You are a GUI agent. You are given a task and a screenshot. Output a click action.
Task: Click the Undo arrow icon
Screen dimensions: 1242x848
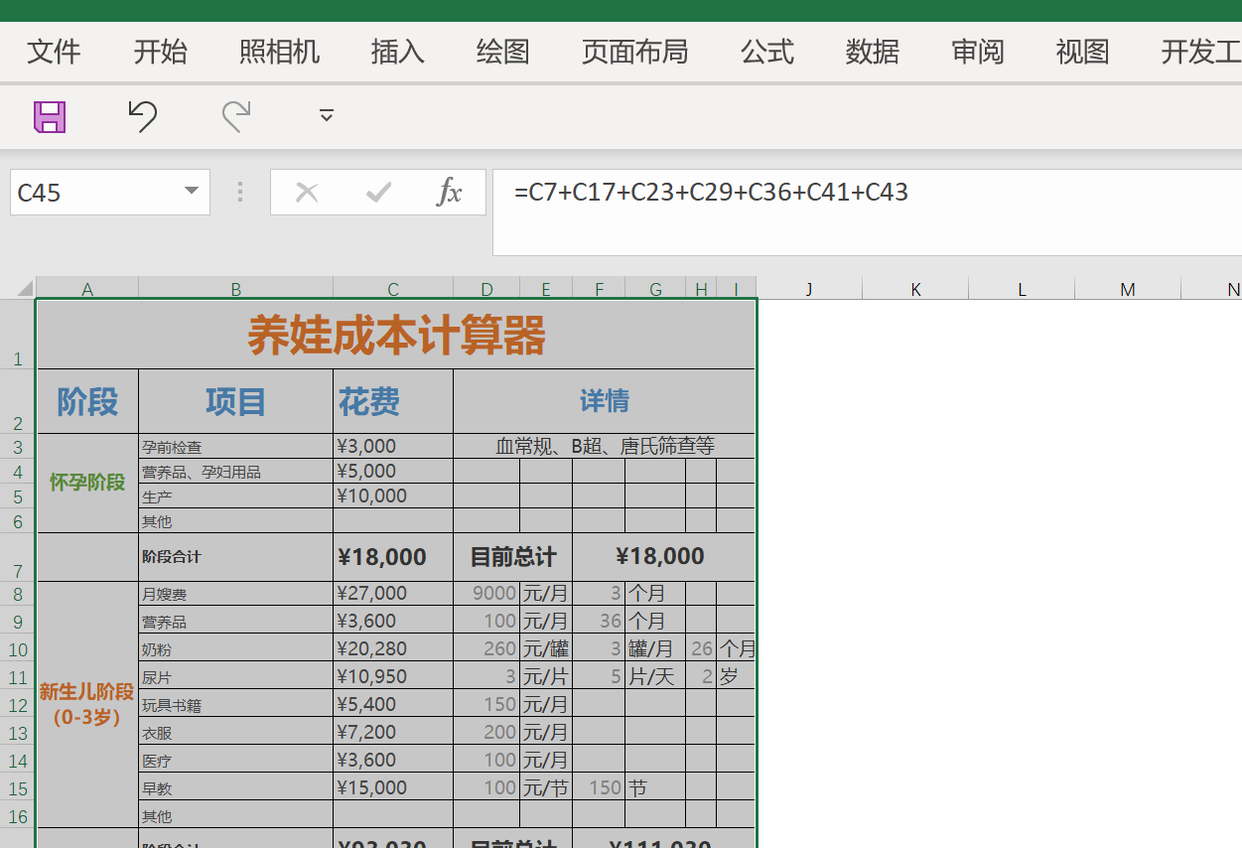pos(143,116)
